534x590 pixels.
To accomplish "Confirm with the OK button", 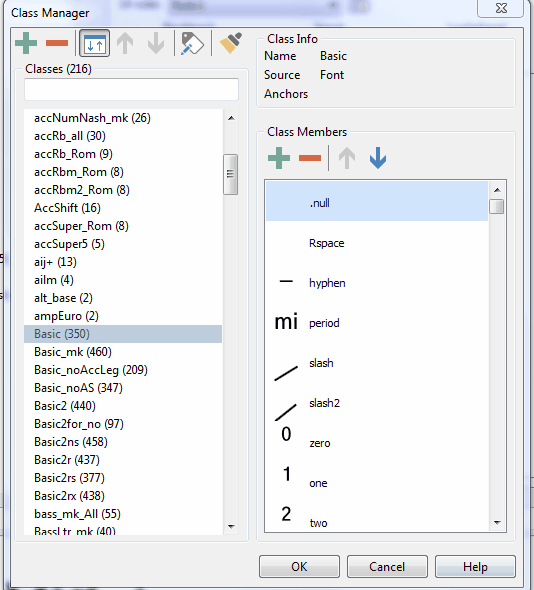I will [299, 566].
